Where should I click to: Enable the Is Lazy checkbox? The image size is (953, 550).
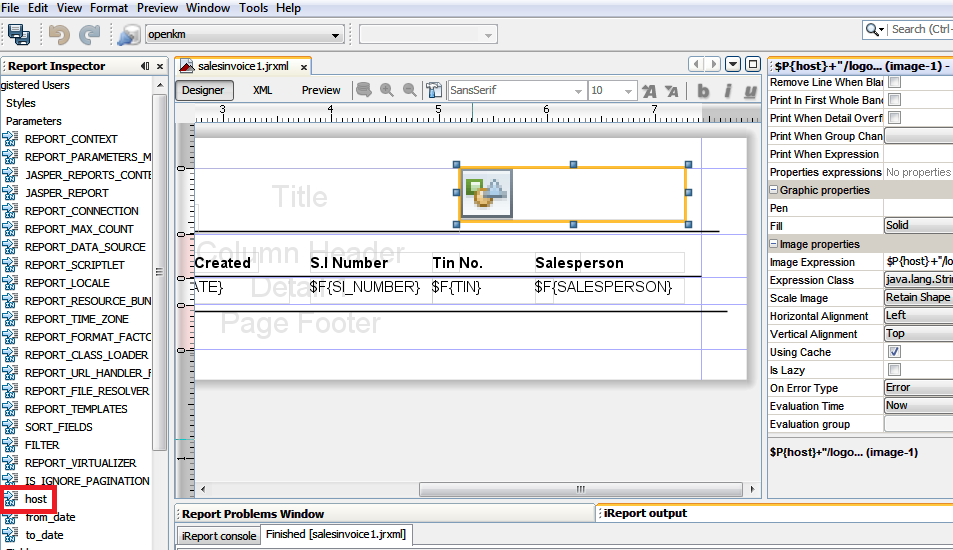click(894, 370)
